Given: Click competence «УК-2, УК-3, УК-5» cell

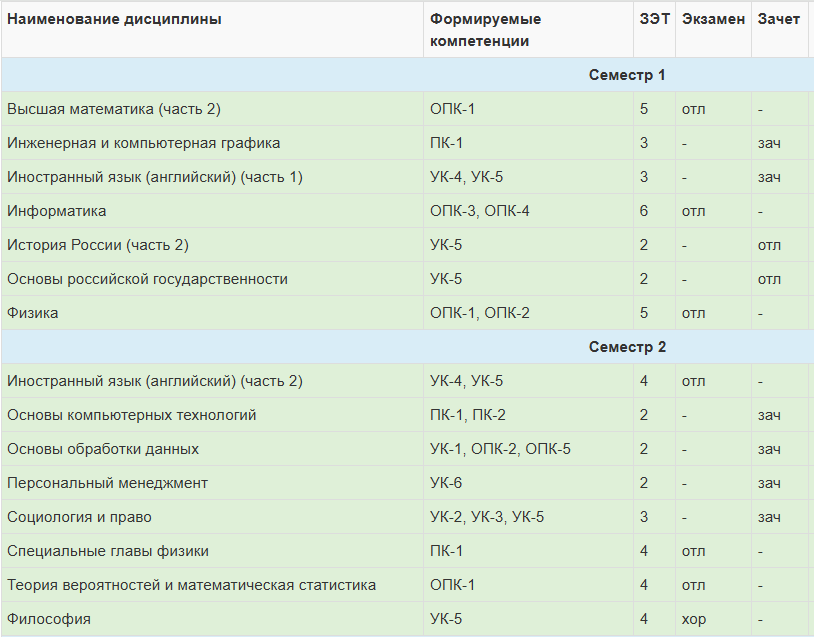Looking at the screenshot, I should coord(485,516).
